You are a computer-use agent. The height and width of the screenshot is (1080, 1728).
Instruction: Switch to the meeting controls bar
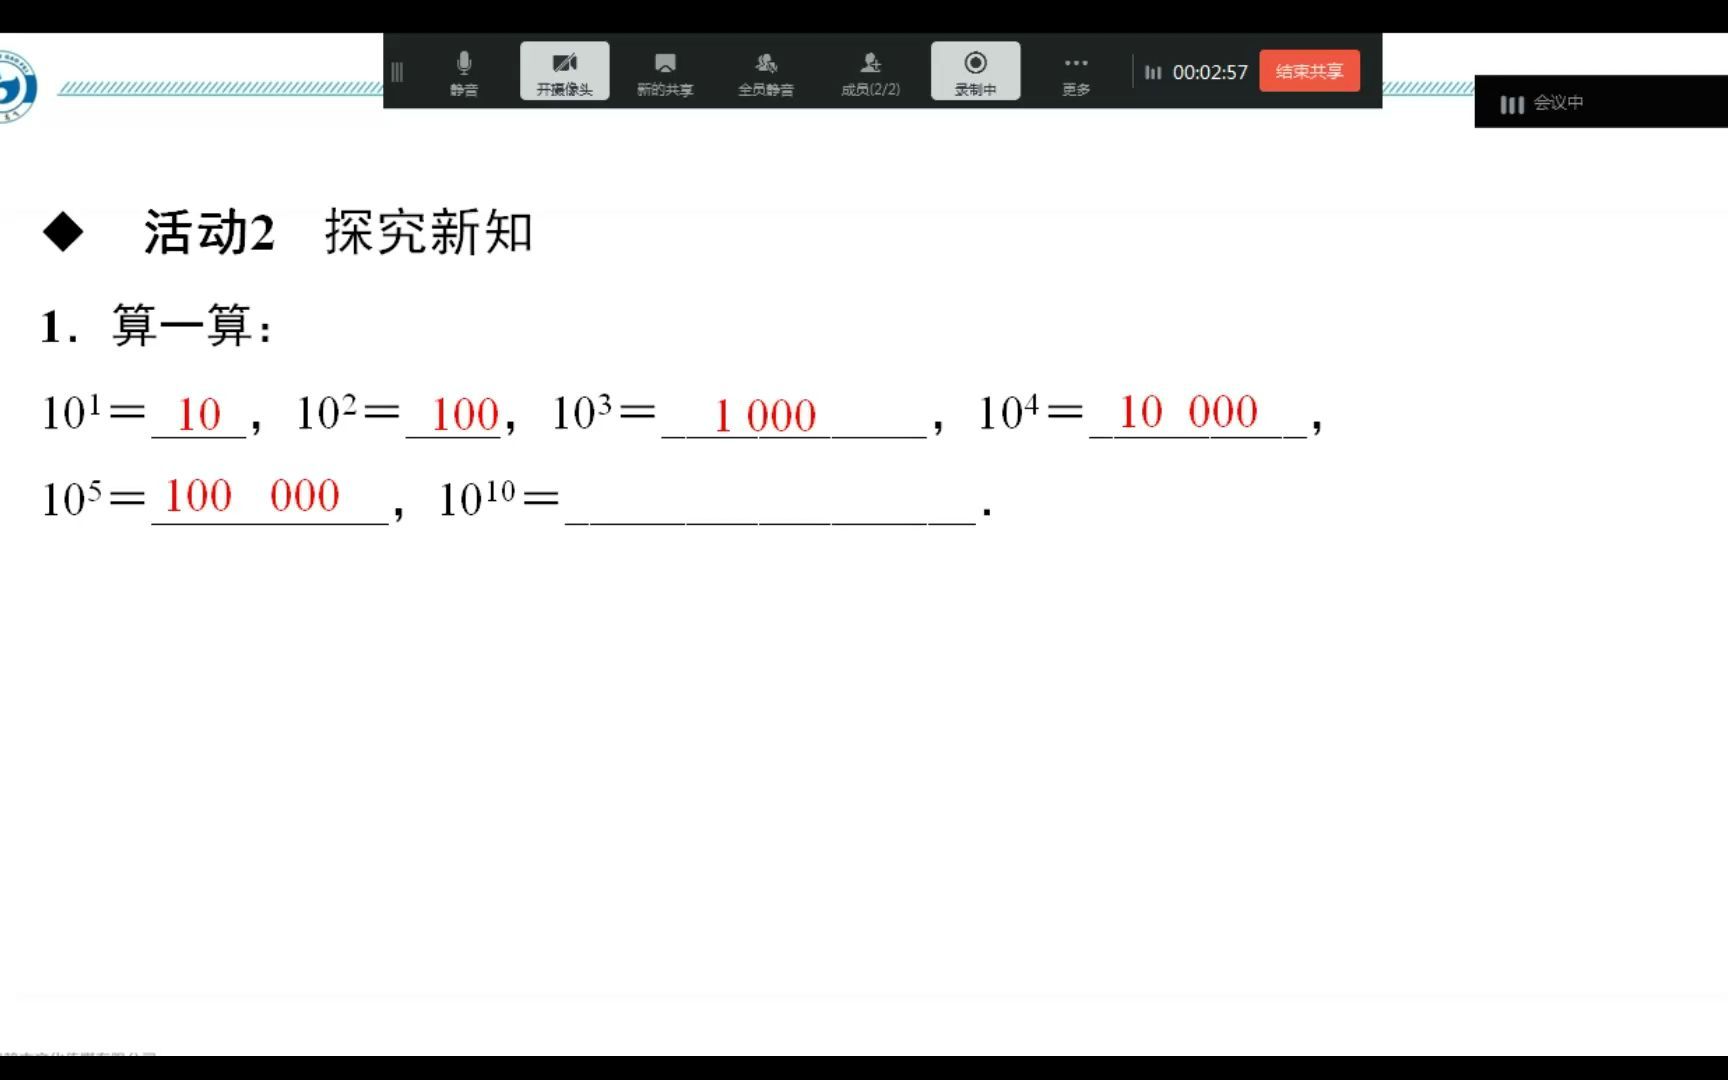click(870, 70)
